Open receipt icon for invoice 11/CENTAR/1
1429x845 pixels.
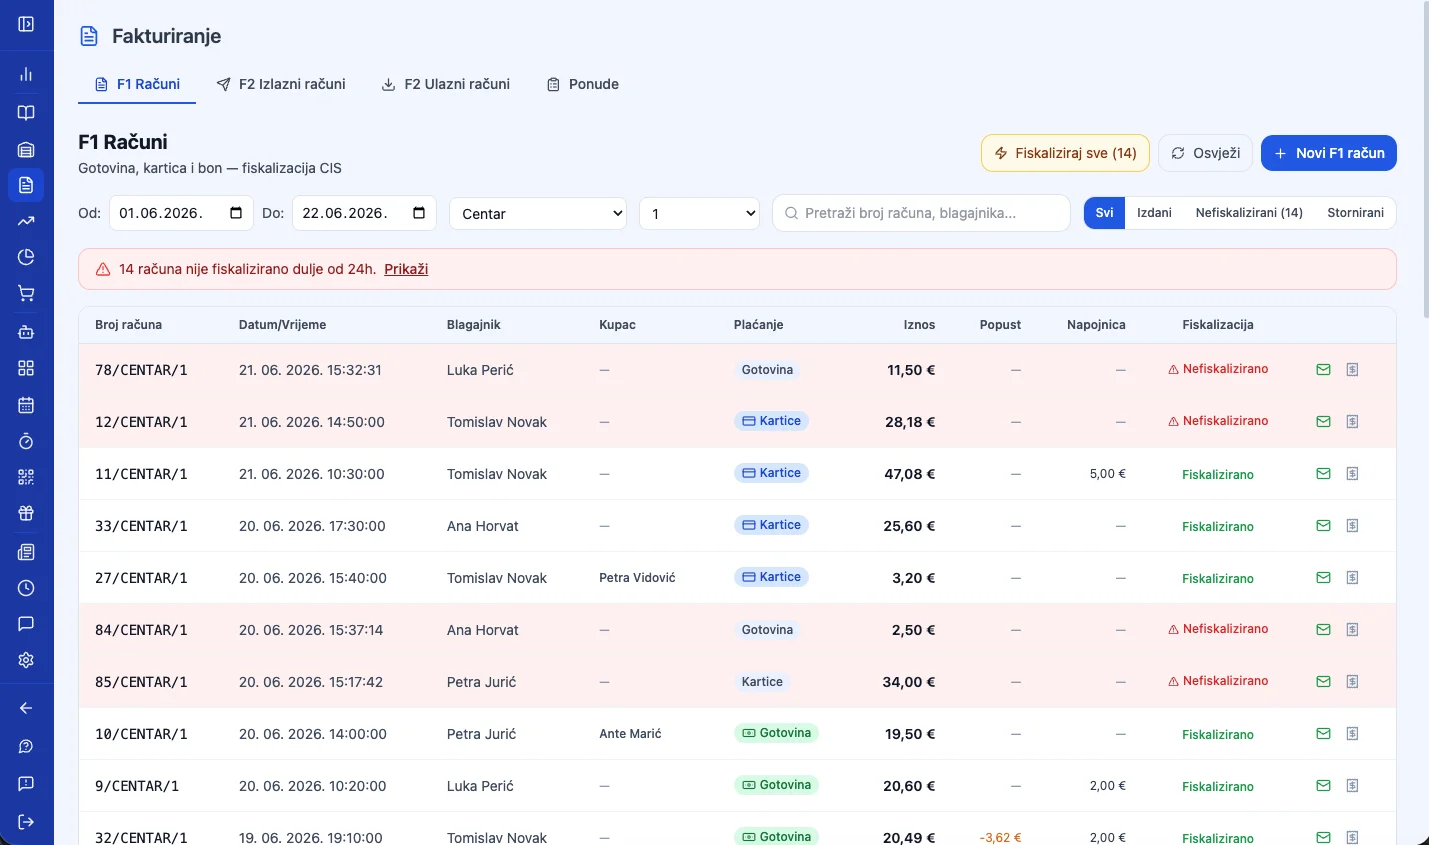[1352, 474]
